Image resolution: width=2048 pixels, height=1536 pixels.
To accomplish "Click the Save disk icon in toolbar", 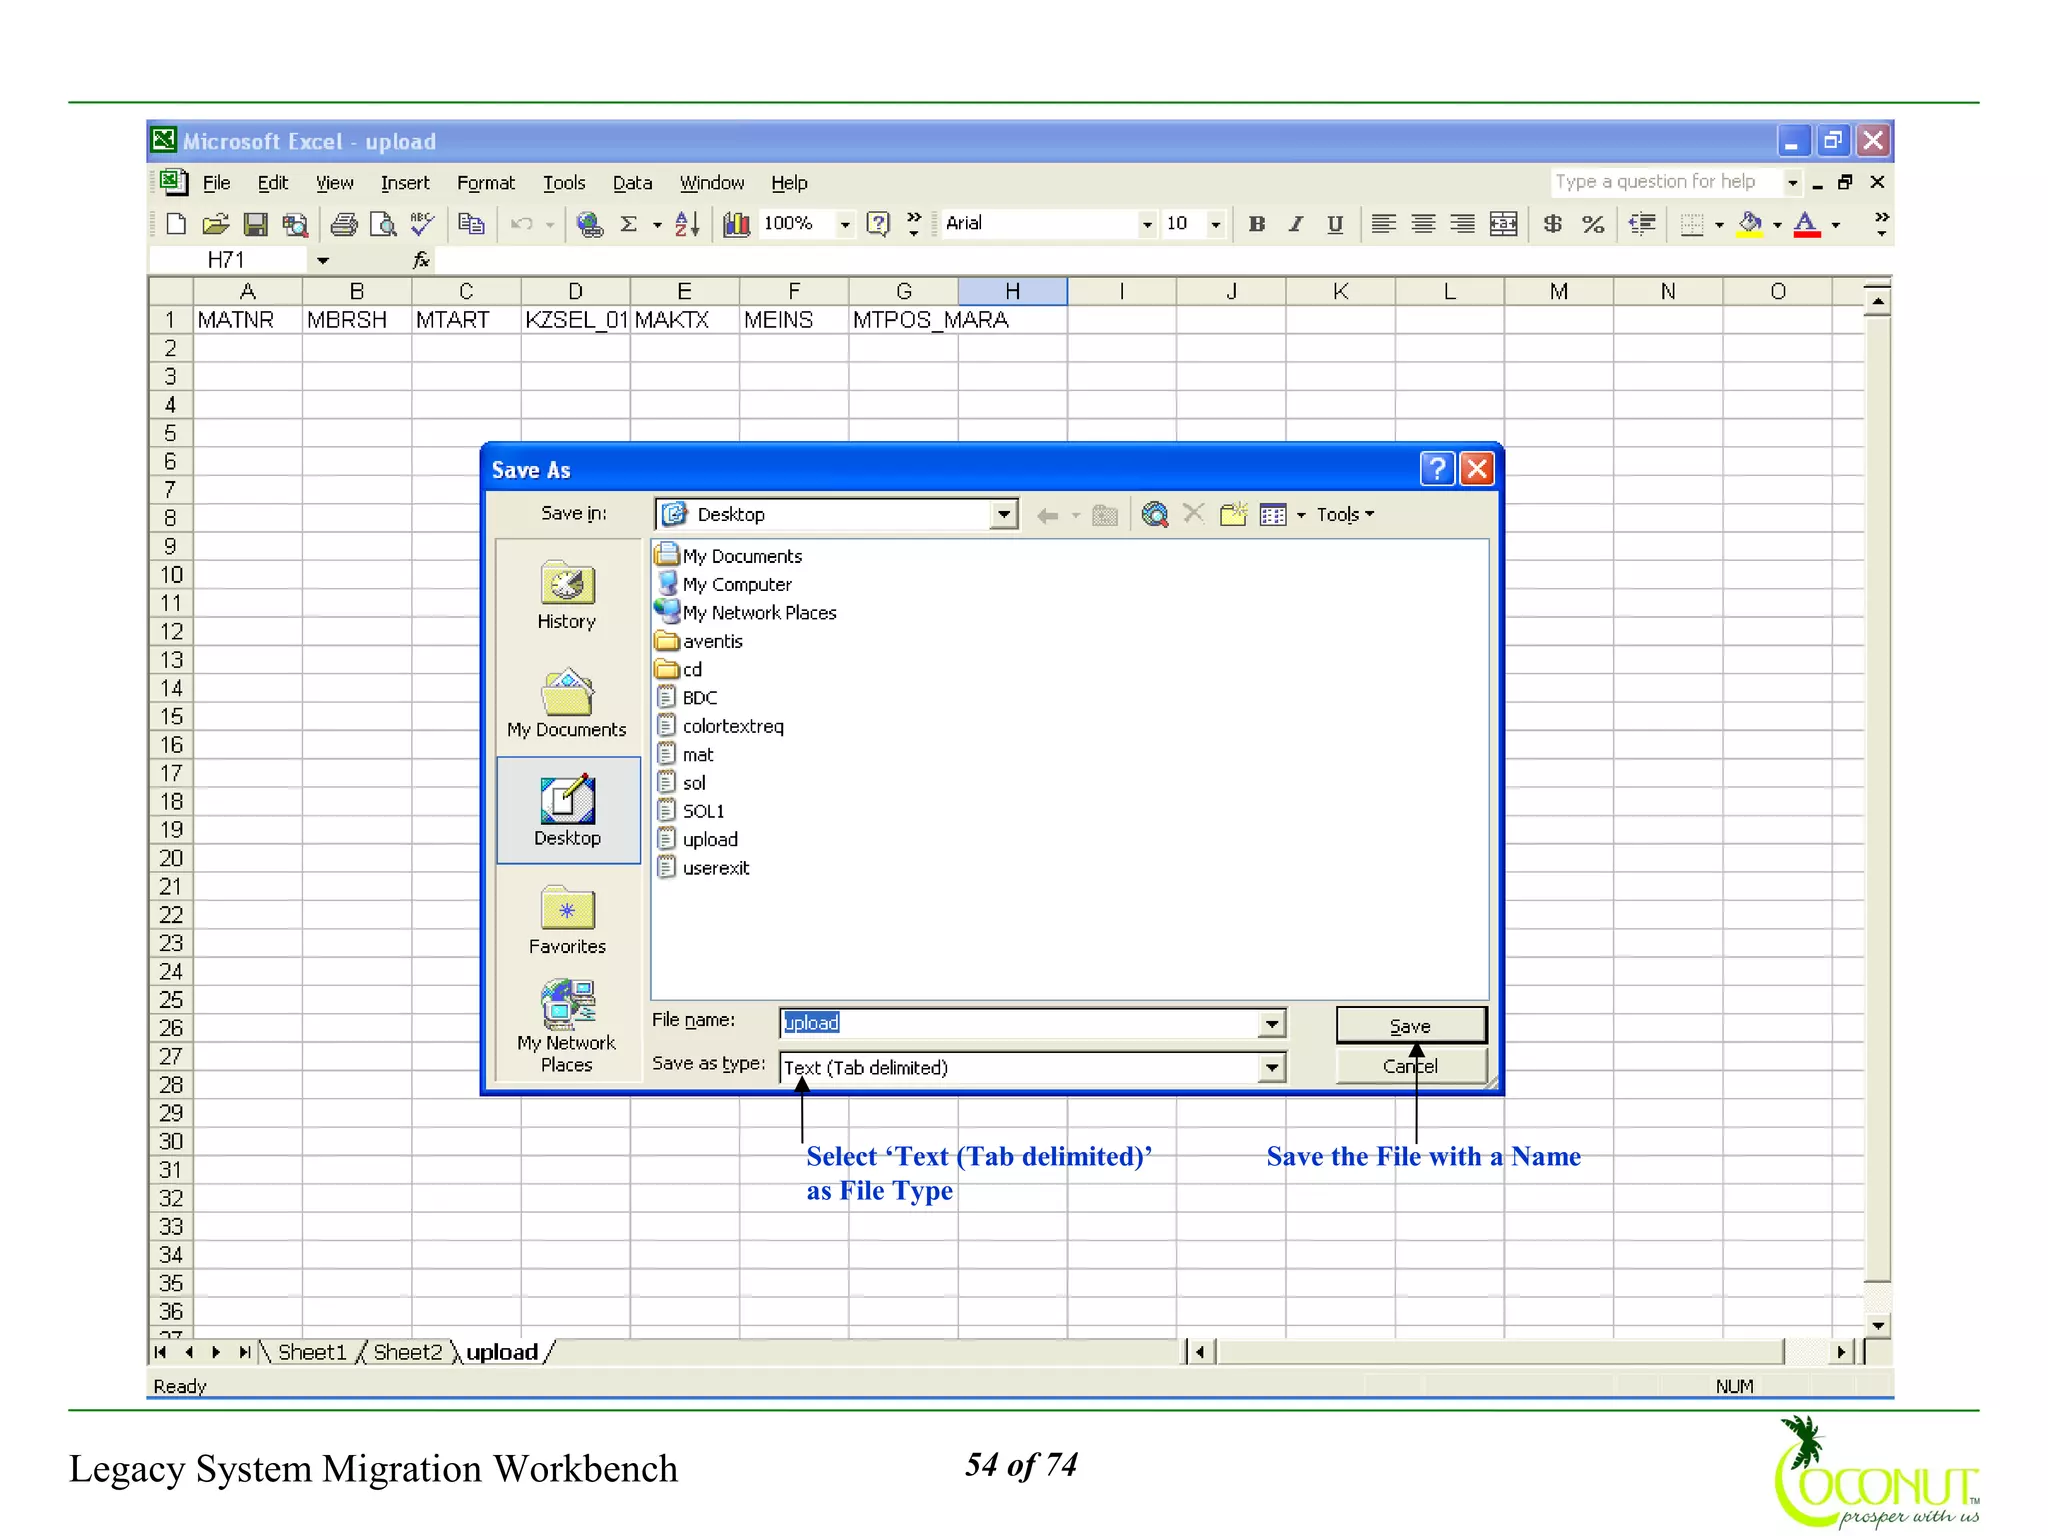I will pyautogui.click(x=256, y=224).
